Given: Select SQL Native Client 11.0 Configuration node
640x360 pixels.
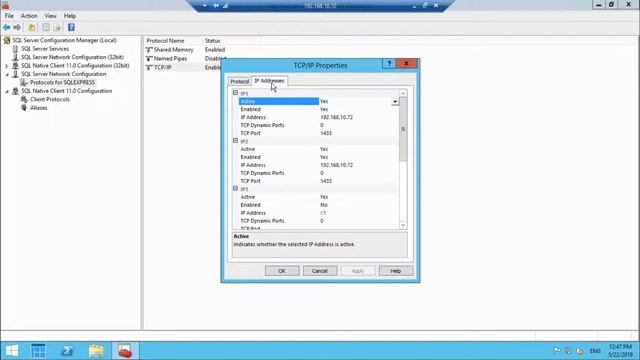Looking at the screenshot, I should coord(67,91).
